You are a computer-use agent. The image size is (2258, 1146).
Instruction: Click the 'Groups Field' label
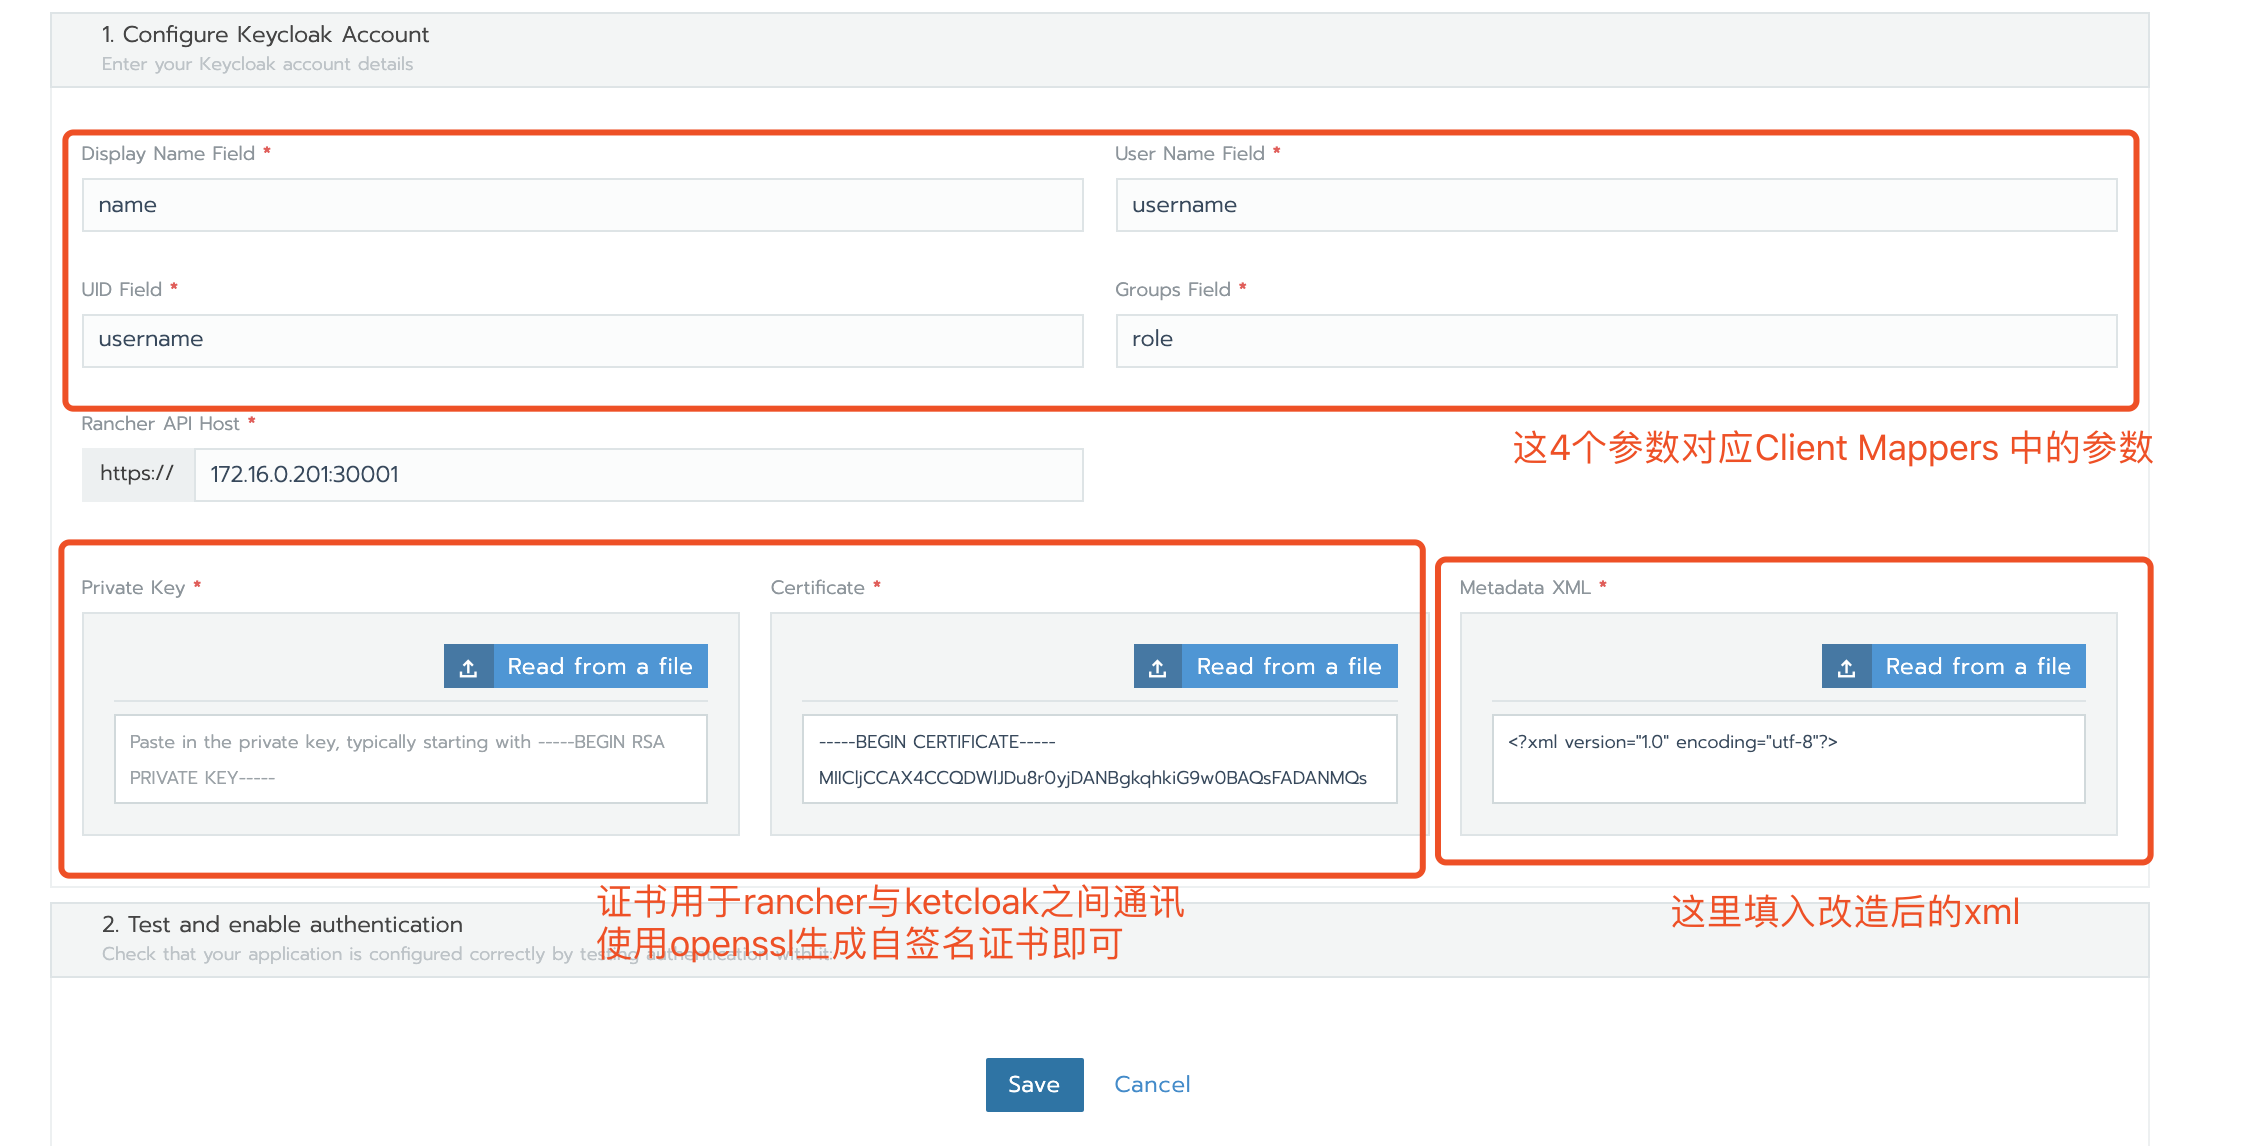pyautogui.click(x=1172, y=290)
